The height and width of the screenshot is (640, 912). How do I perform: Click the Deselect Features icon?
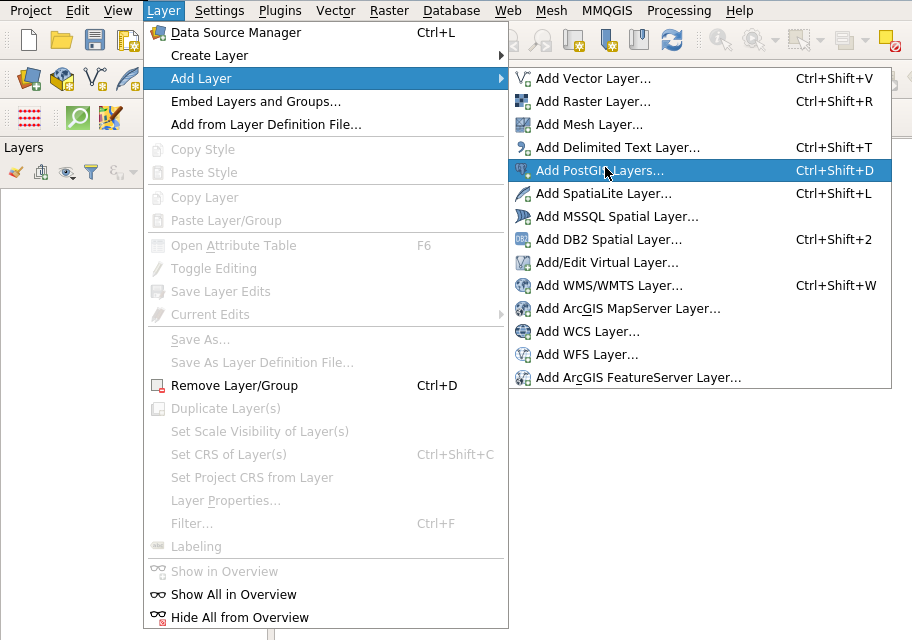click(x=889, y=40)
